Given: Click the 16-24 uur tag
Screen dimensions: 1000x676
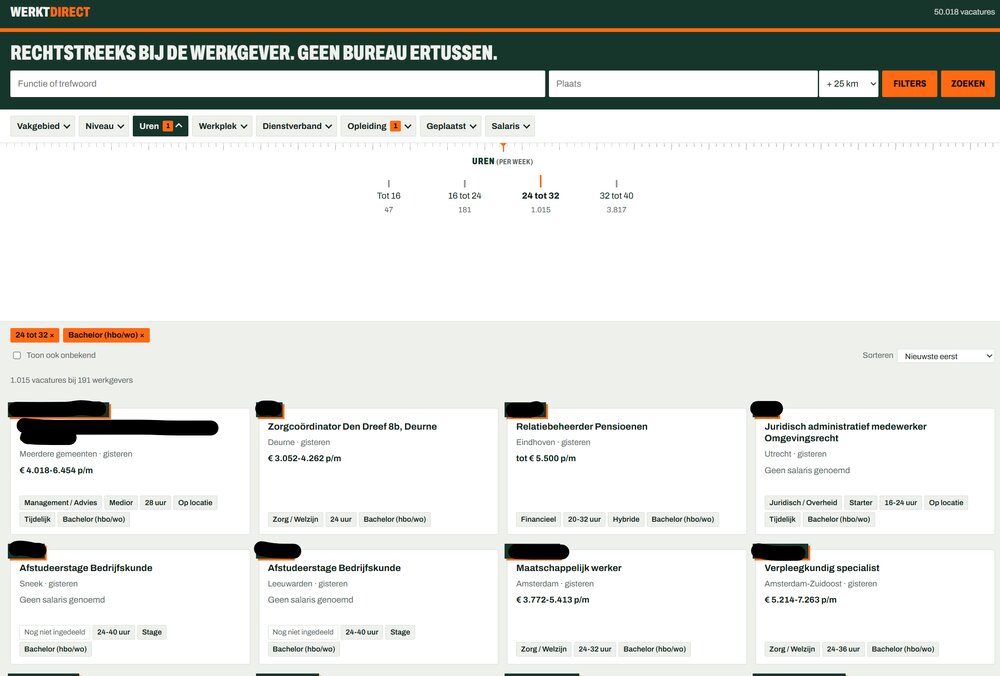Looking at the screenshot, I should click(901, 503).
